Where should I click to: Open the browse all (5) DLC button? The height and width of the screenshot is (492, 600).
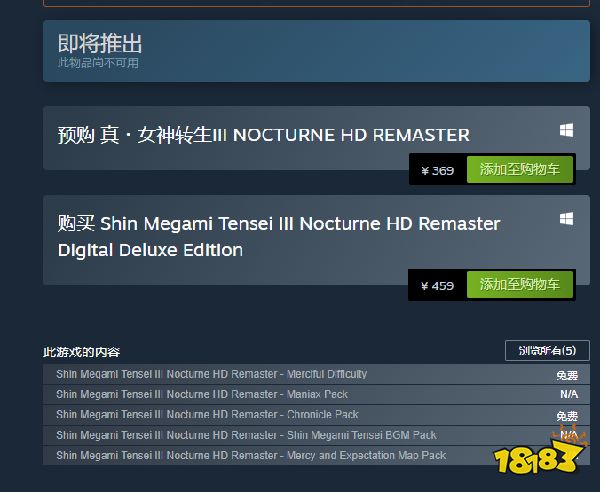click(x=547, y=350)
